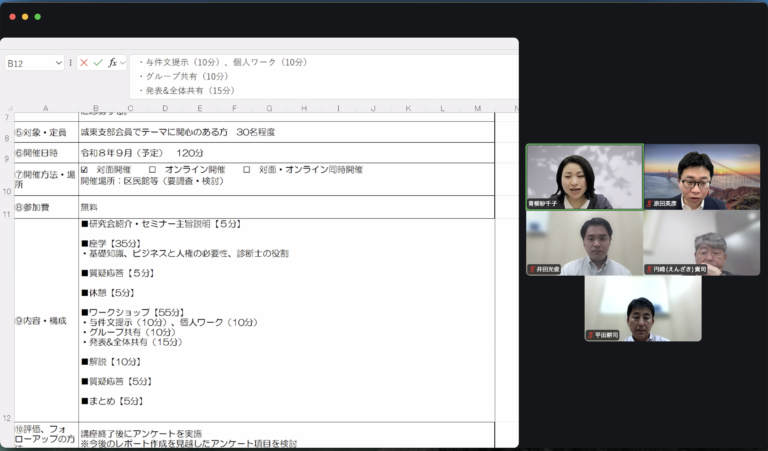Click the cell labeled ⑩評価、フォローアップの方法

pyautogui.click(x=47, y=435)
